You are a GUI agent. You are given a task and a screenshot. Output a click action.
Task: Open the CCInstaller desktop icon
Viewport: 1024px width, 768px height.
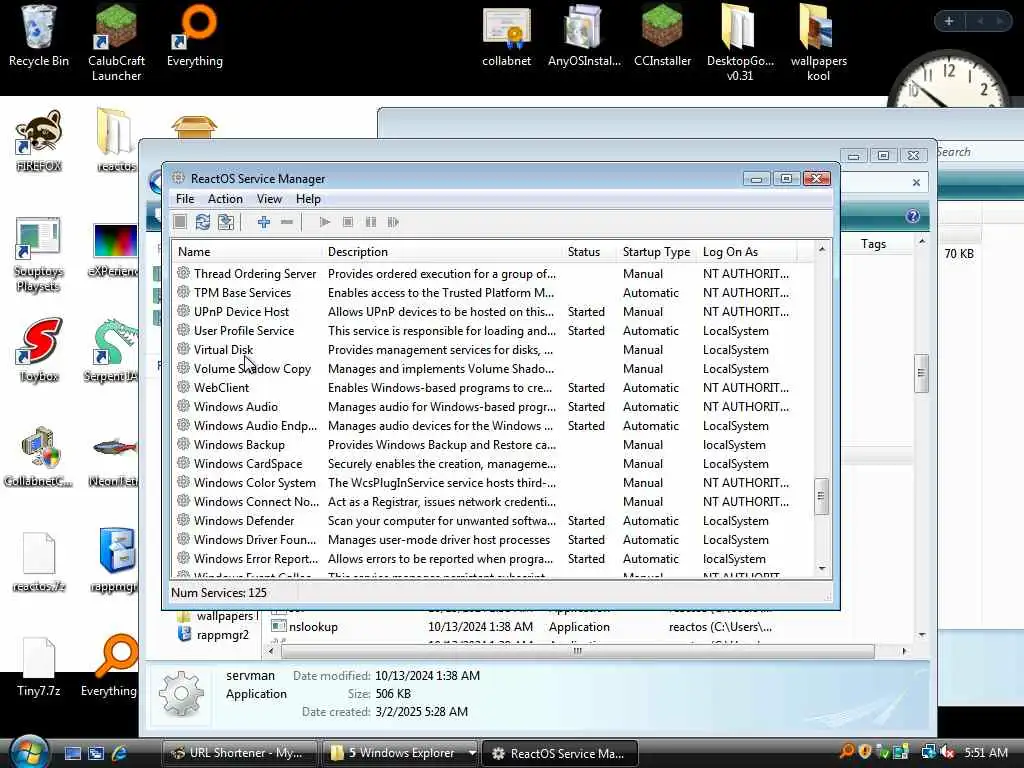[662, 36]
